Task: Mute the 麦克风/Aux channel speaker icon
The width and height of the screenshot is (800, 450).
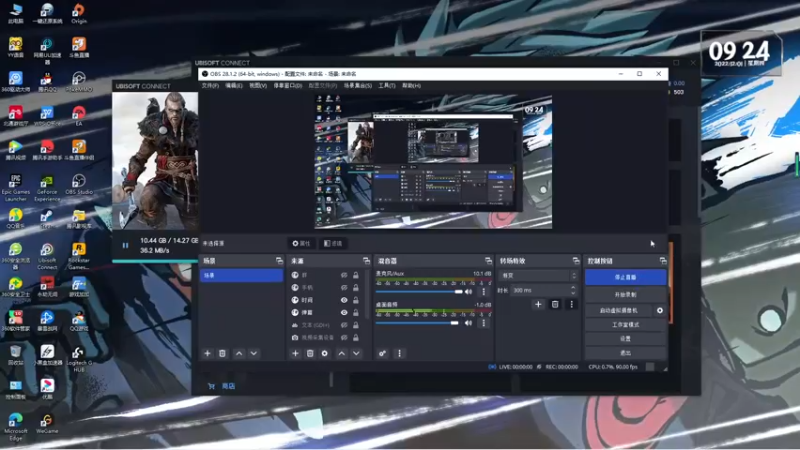Action: point(468,292)
